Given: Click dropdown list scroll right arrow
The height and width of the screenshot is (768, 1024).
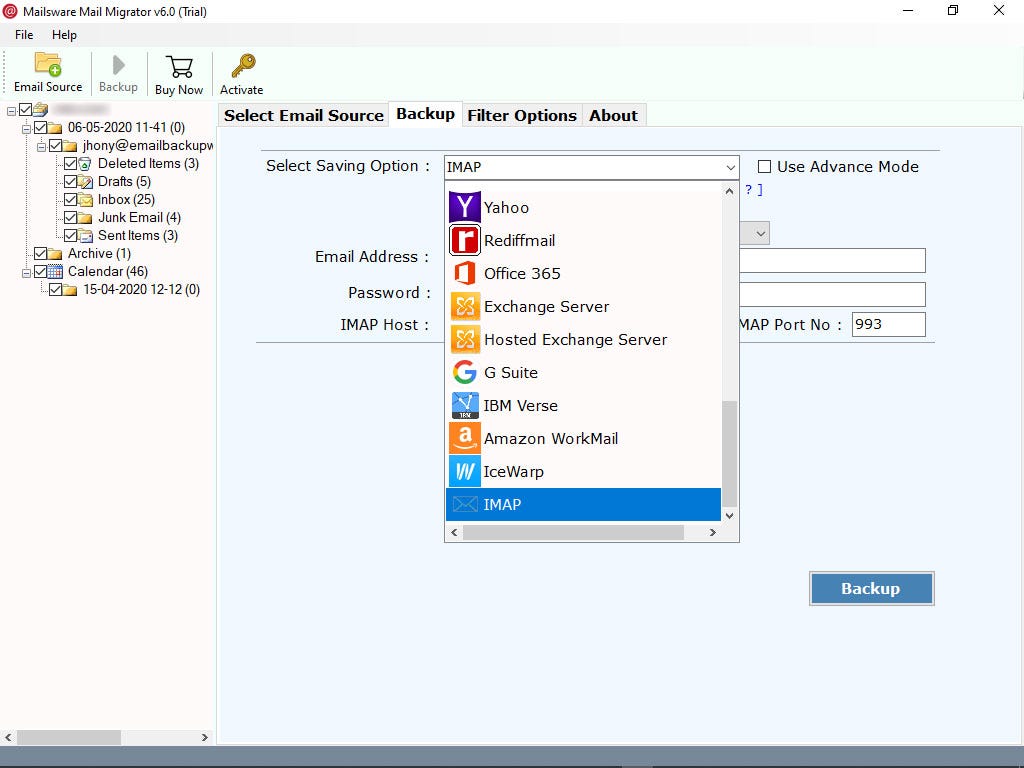Looking at the screenshot, I should click(712, 532).
